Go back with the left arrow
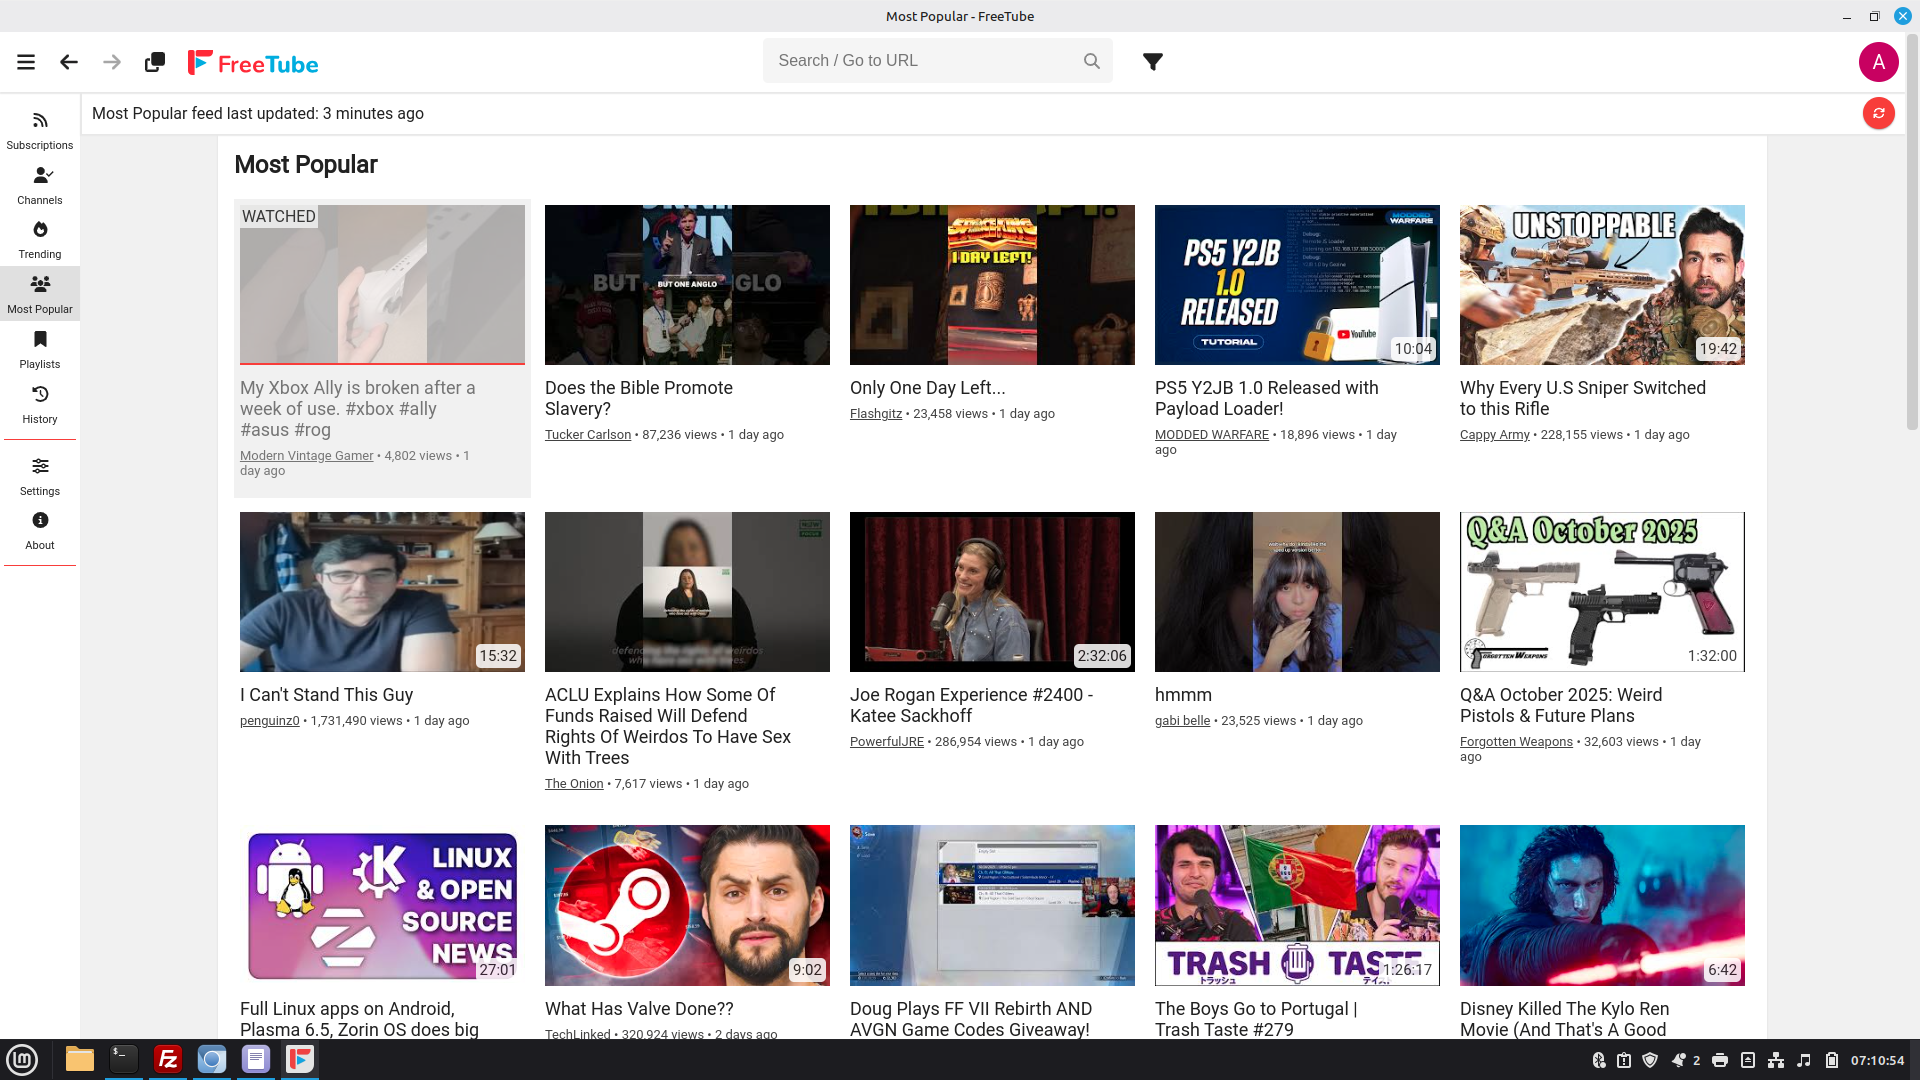The image size is (1920, 1080). coord(69,62)
